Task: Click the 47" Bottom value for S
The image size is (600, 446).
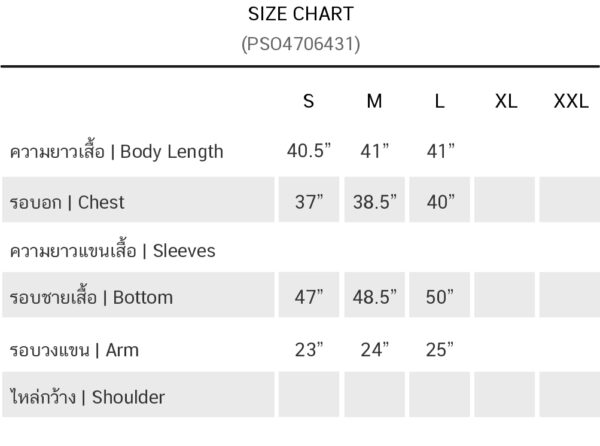Action: pyautogui.click(x=309, y=297)
